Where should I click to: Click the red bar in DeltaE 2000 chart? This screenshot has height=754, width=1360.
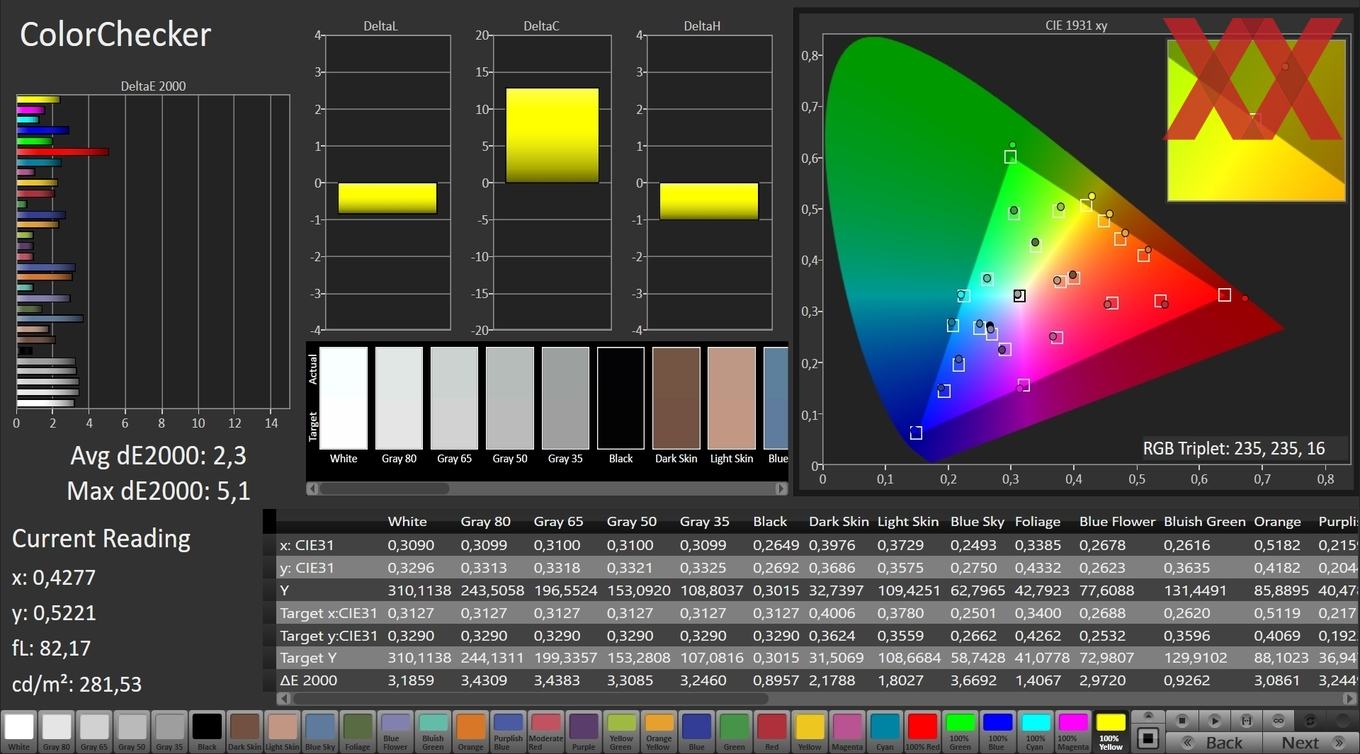tap(62, 152)
